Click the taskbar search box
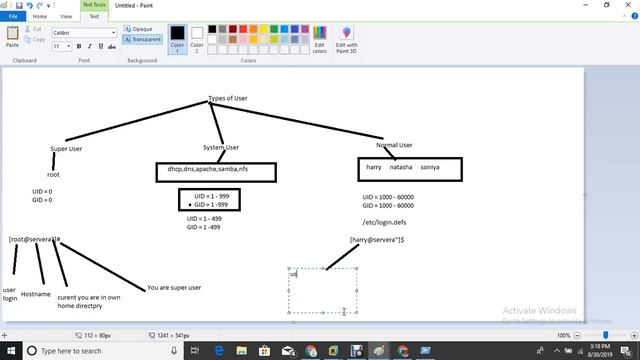Viewport: 640px width, 360px height. coord(102,351)
